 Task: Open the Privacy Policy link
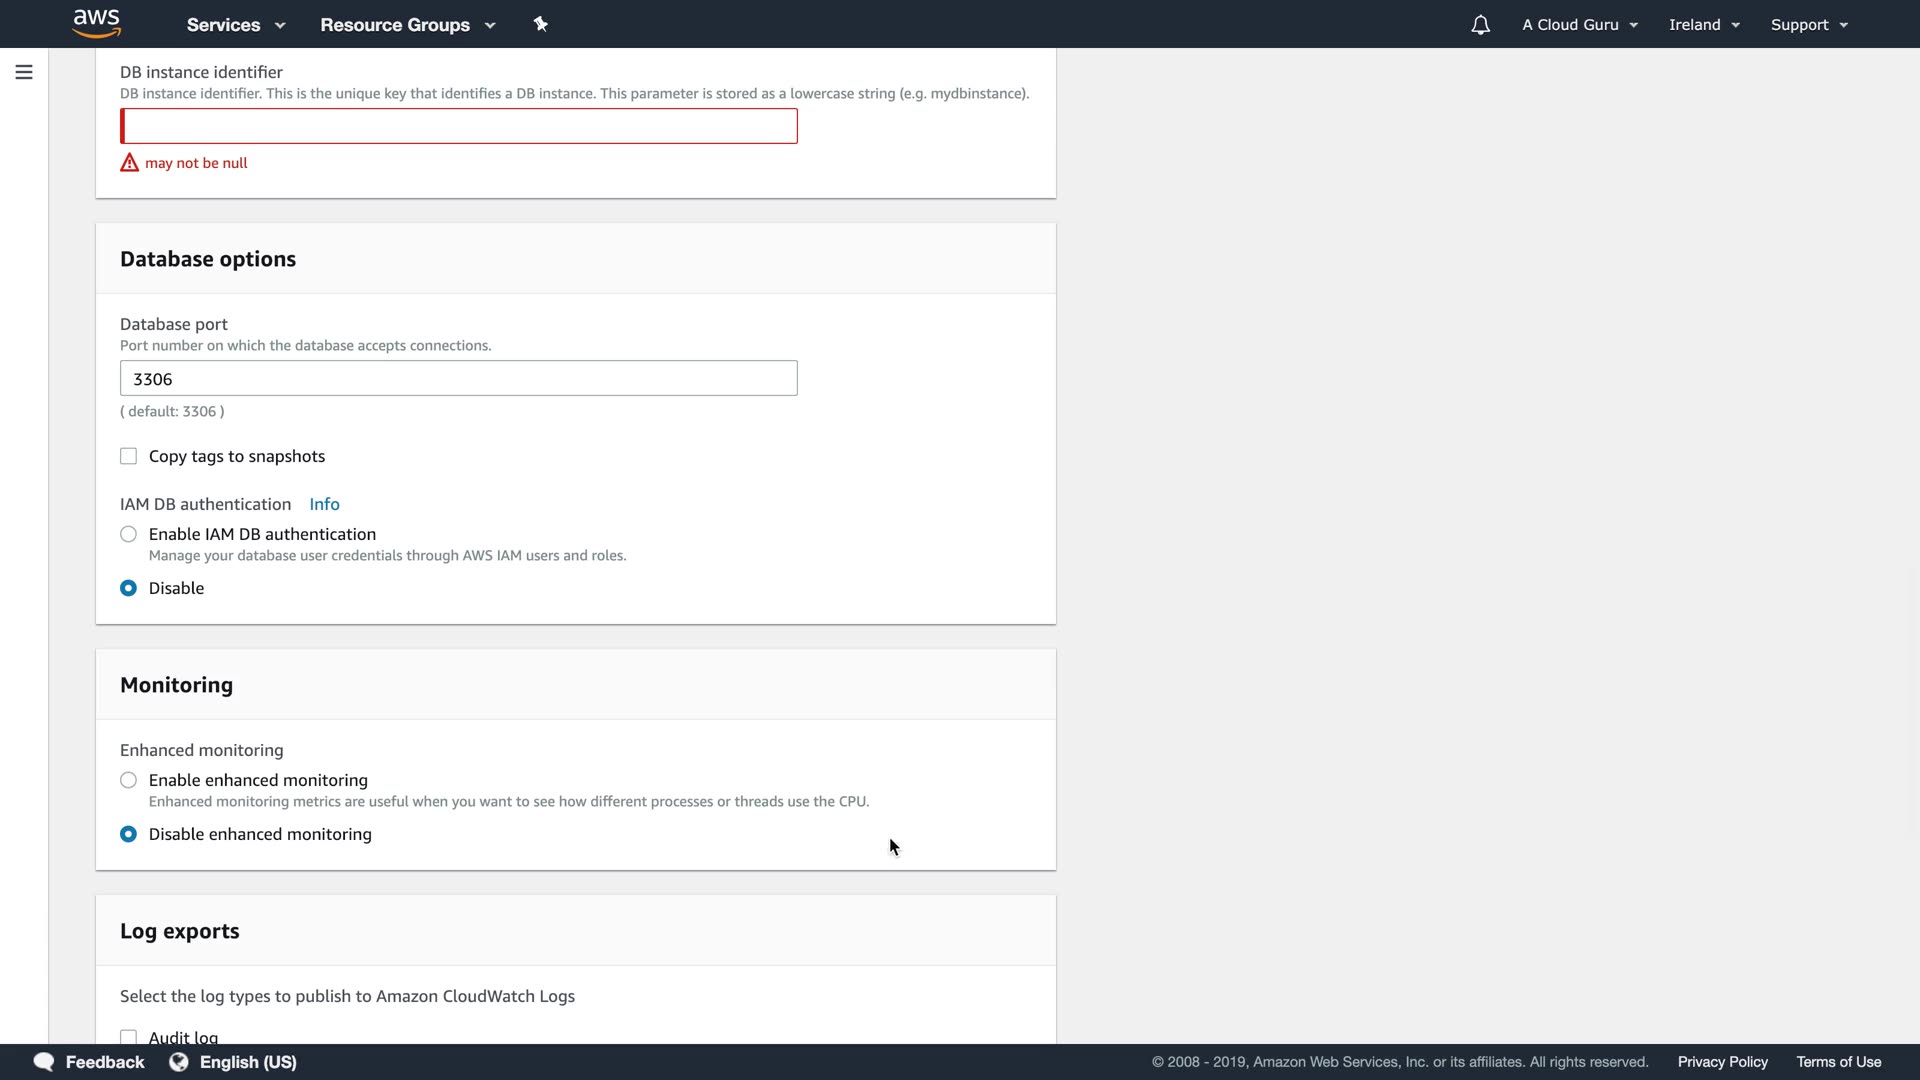tap(1722, 1062)
